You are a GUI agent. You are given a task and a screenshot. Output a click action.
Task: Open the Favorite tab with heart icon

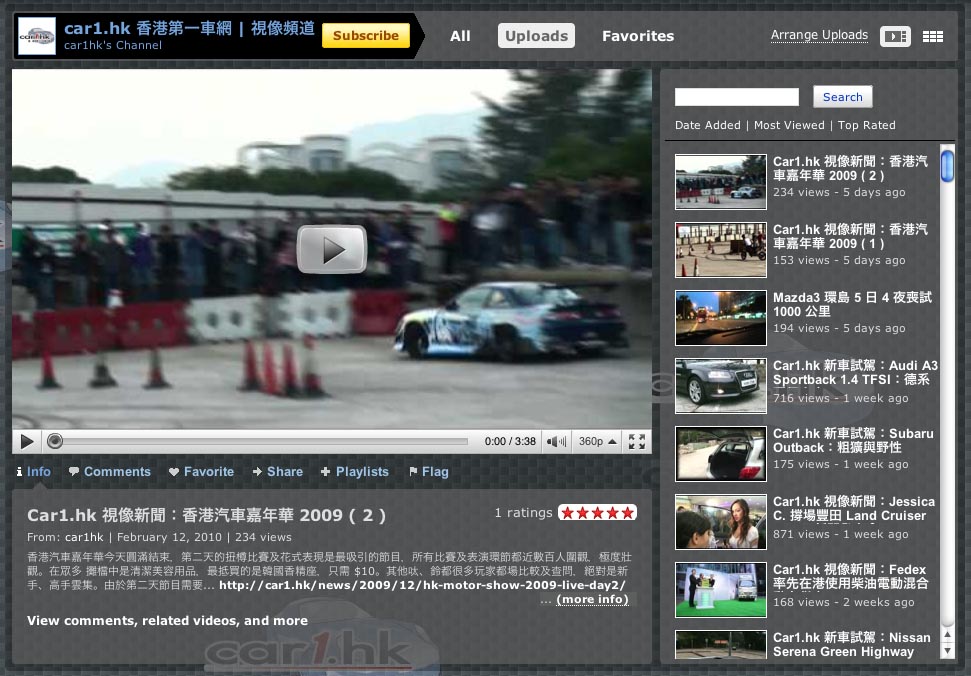(201, 472)
